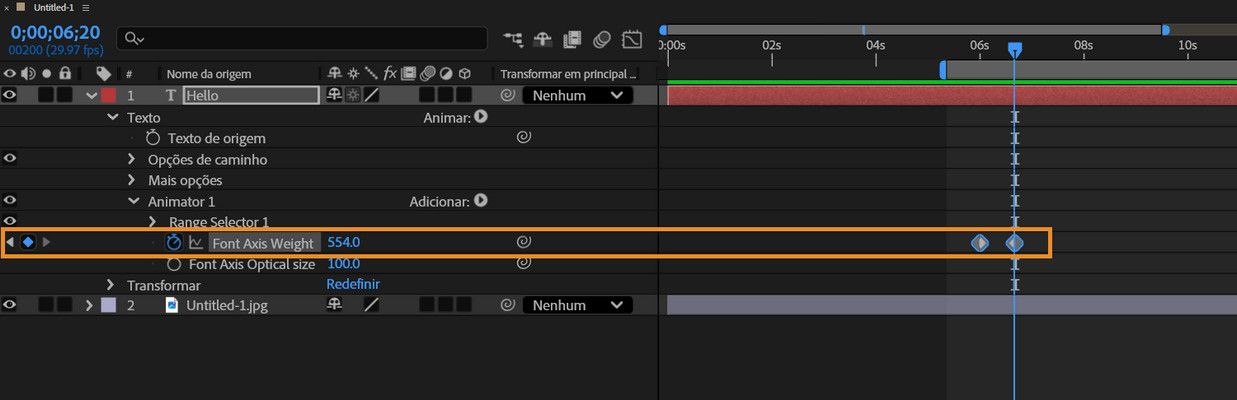Go to previous Font Axis Weight keyframe
Image resolution: width=1237 pixels, height=400 pixels.
click(x=10, y=243)
